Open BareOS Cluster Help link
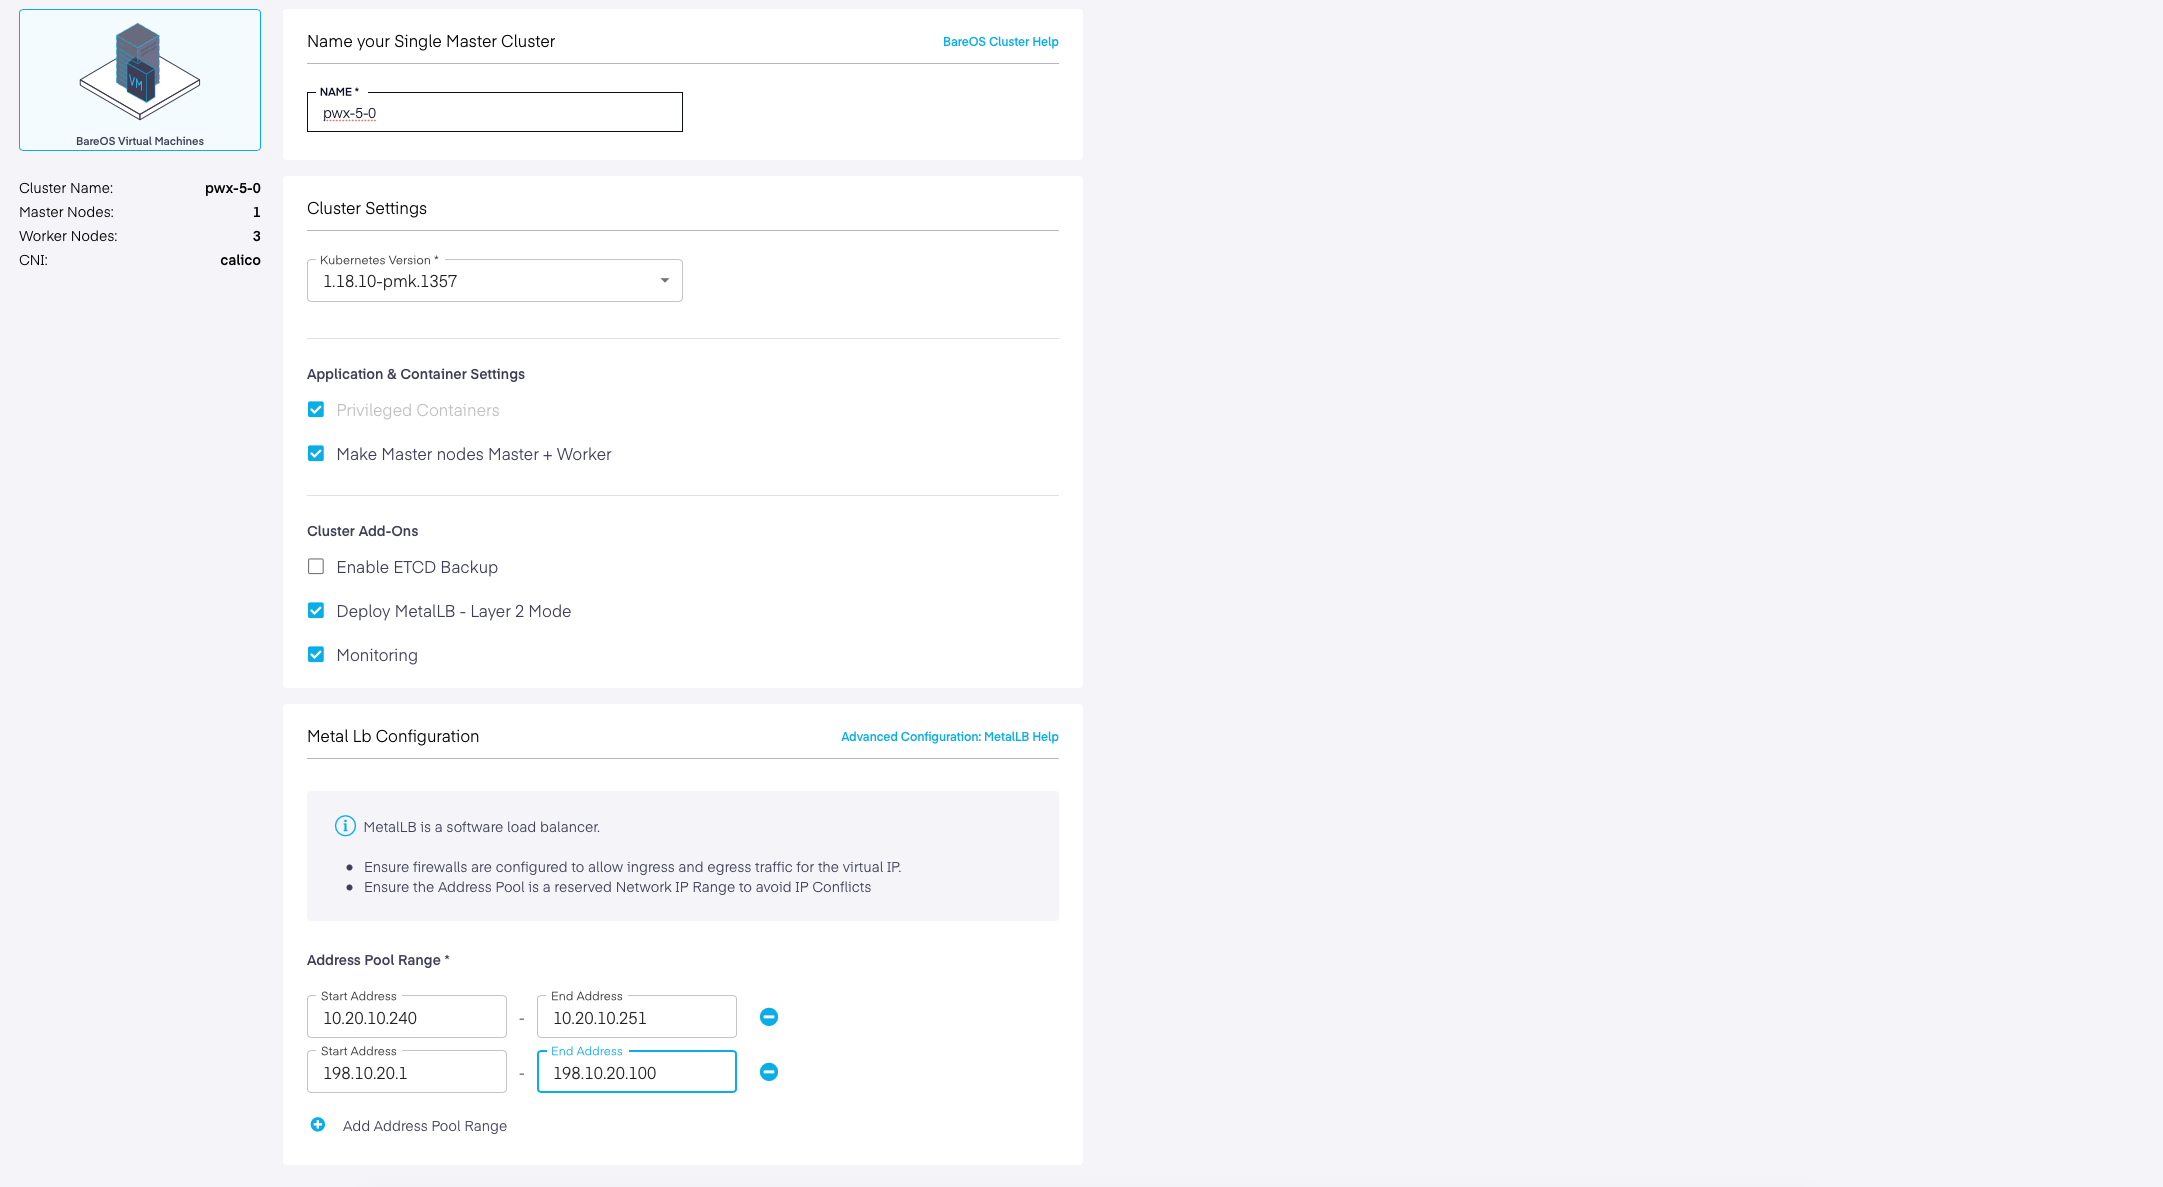The image size is (2163, 1187). pyautogui.click(x=1000, y=42)
